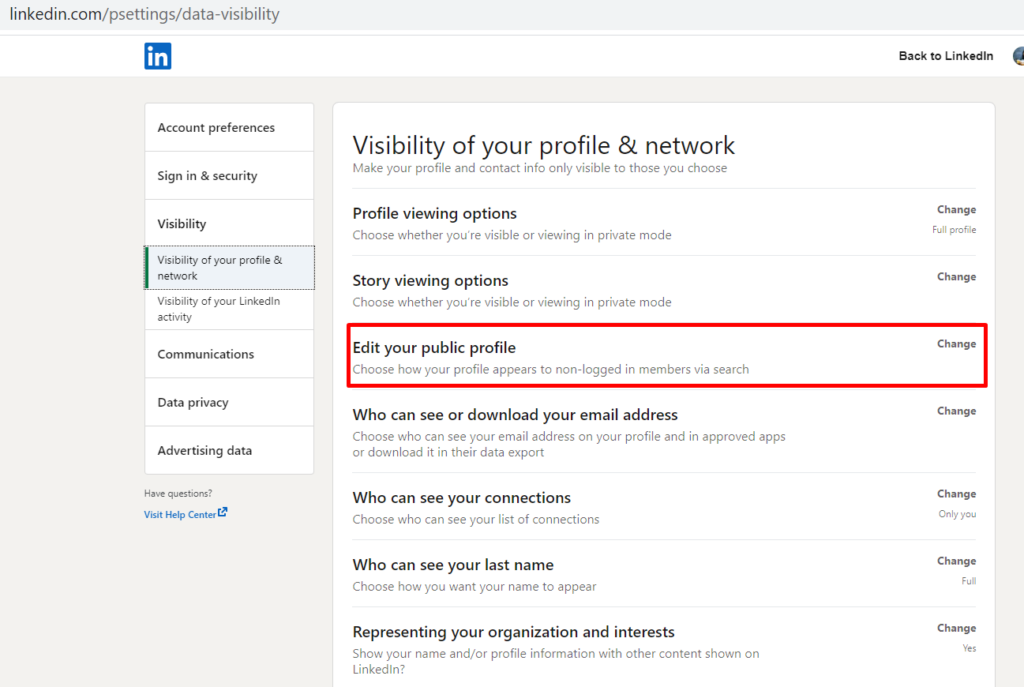The image size is (1024, 687).
Task: Open Advertising data section
Action: tap(229, 451)
